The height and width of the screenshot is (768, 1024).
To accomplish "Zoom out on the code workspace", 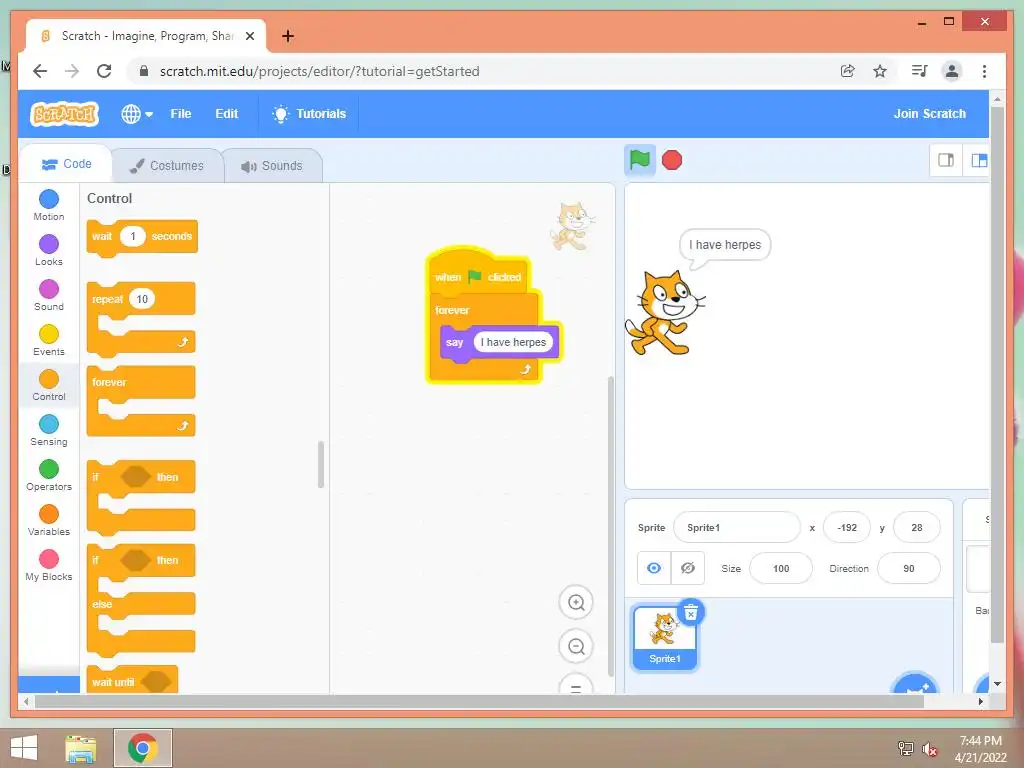I will pos(576,647).
